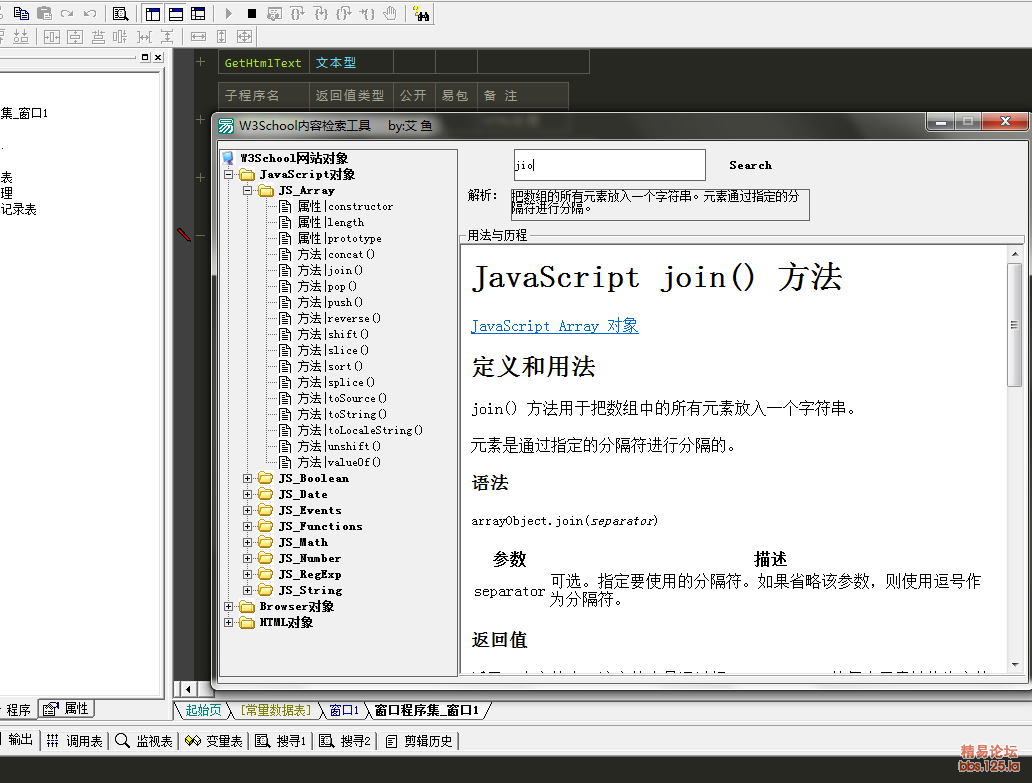Click the Paste clipboard icon
This screenshot has height=783, width=1032.
pos(44,13)
